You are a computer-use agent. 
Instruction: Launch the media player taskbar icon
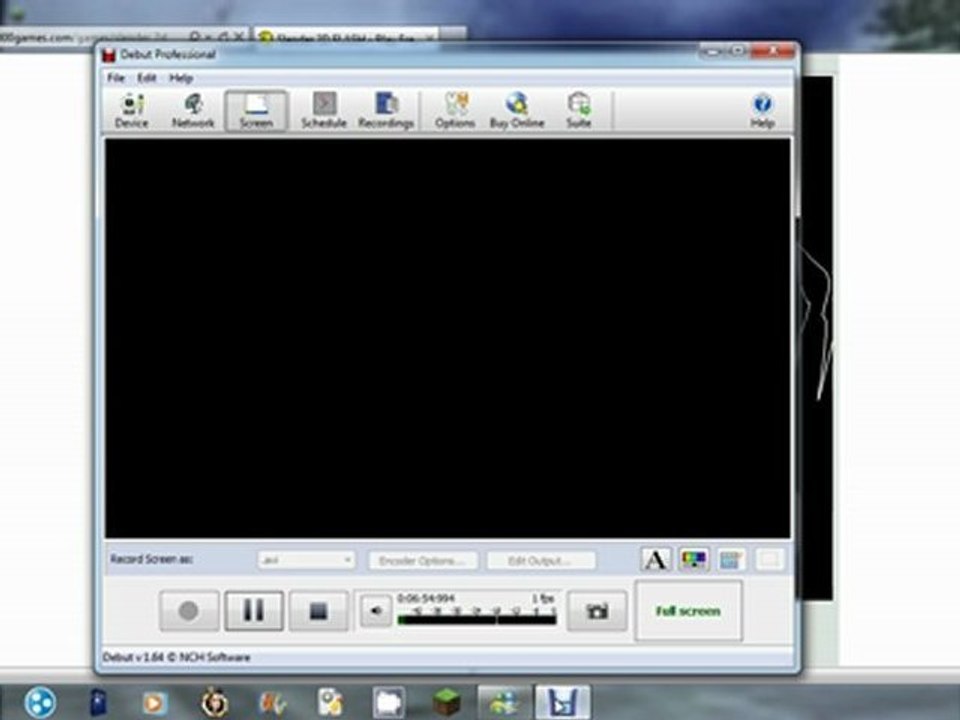tap(154, 703)
